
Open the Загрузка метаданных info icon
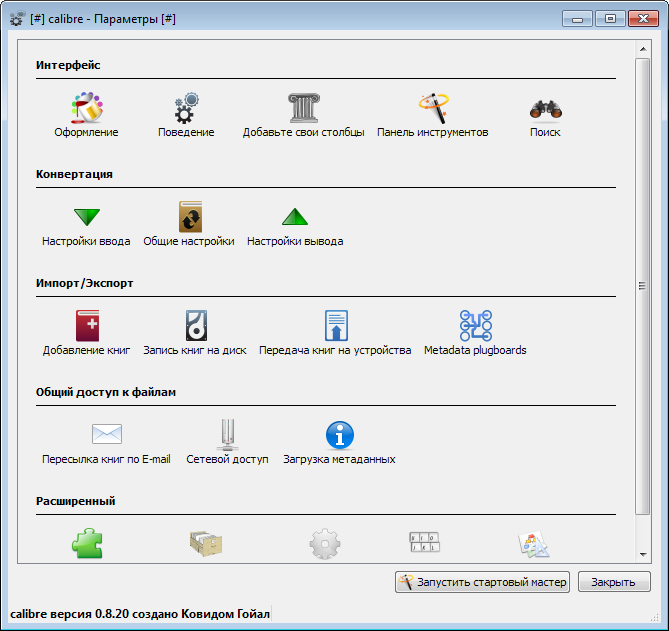point(340,435)
